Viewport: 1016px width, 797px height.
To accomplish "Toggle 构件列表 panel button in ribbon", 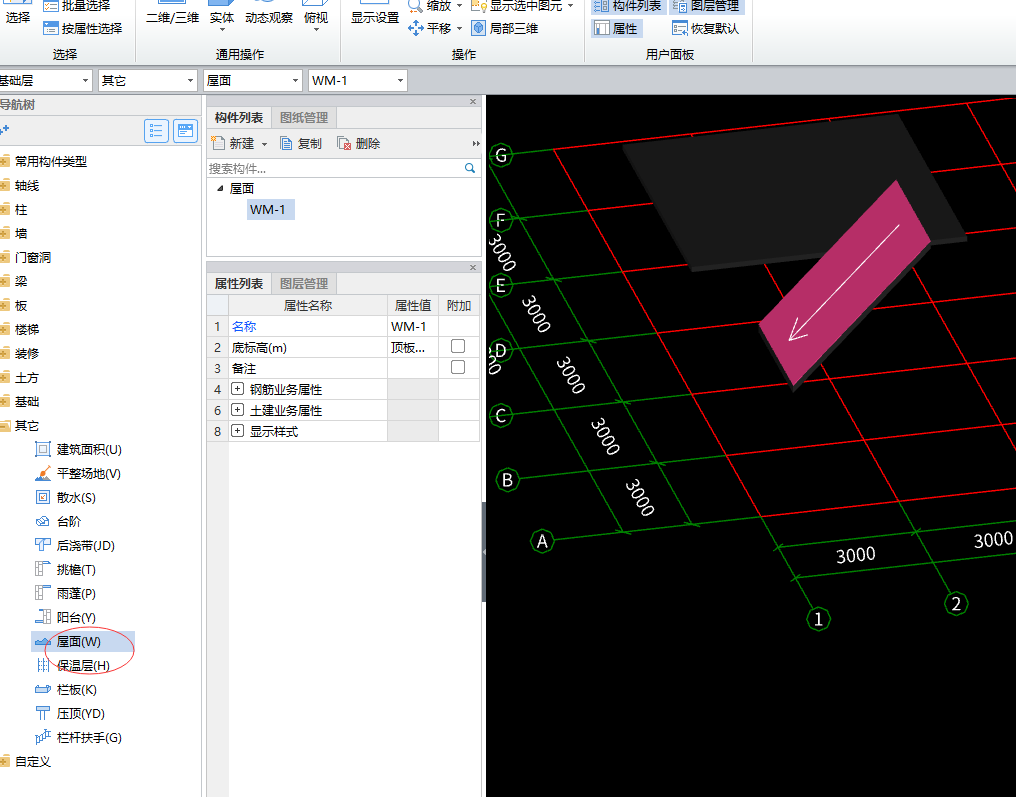I will point(627,6).
